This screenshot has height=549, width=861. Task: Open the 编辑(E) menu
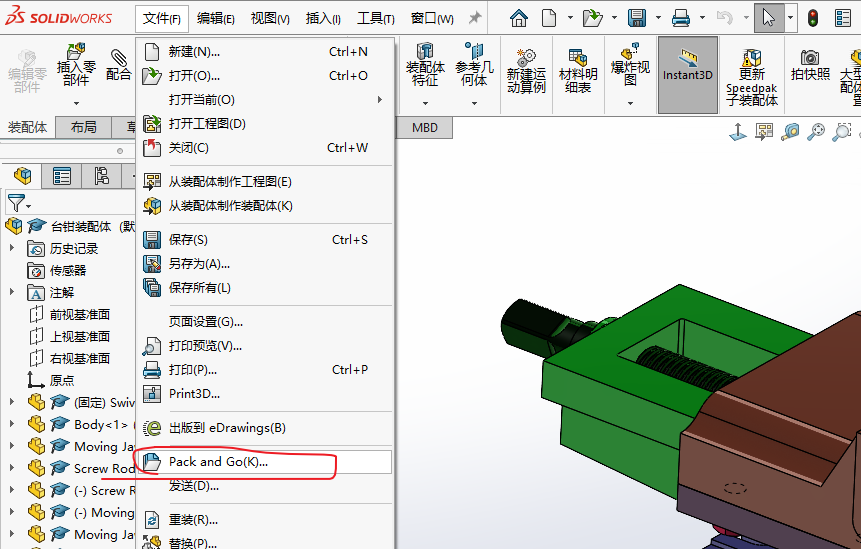(x=215, y=19)
